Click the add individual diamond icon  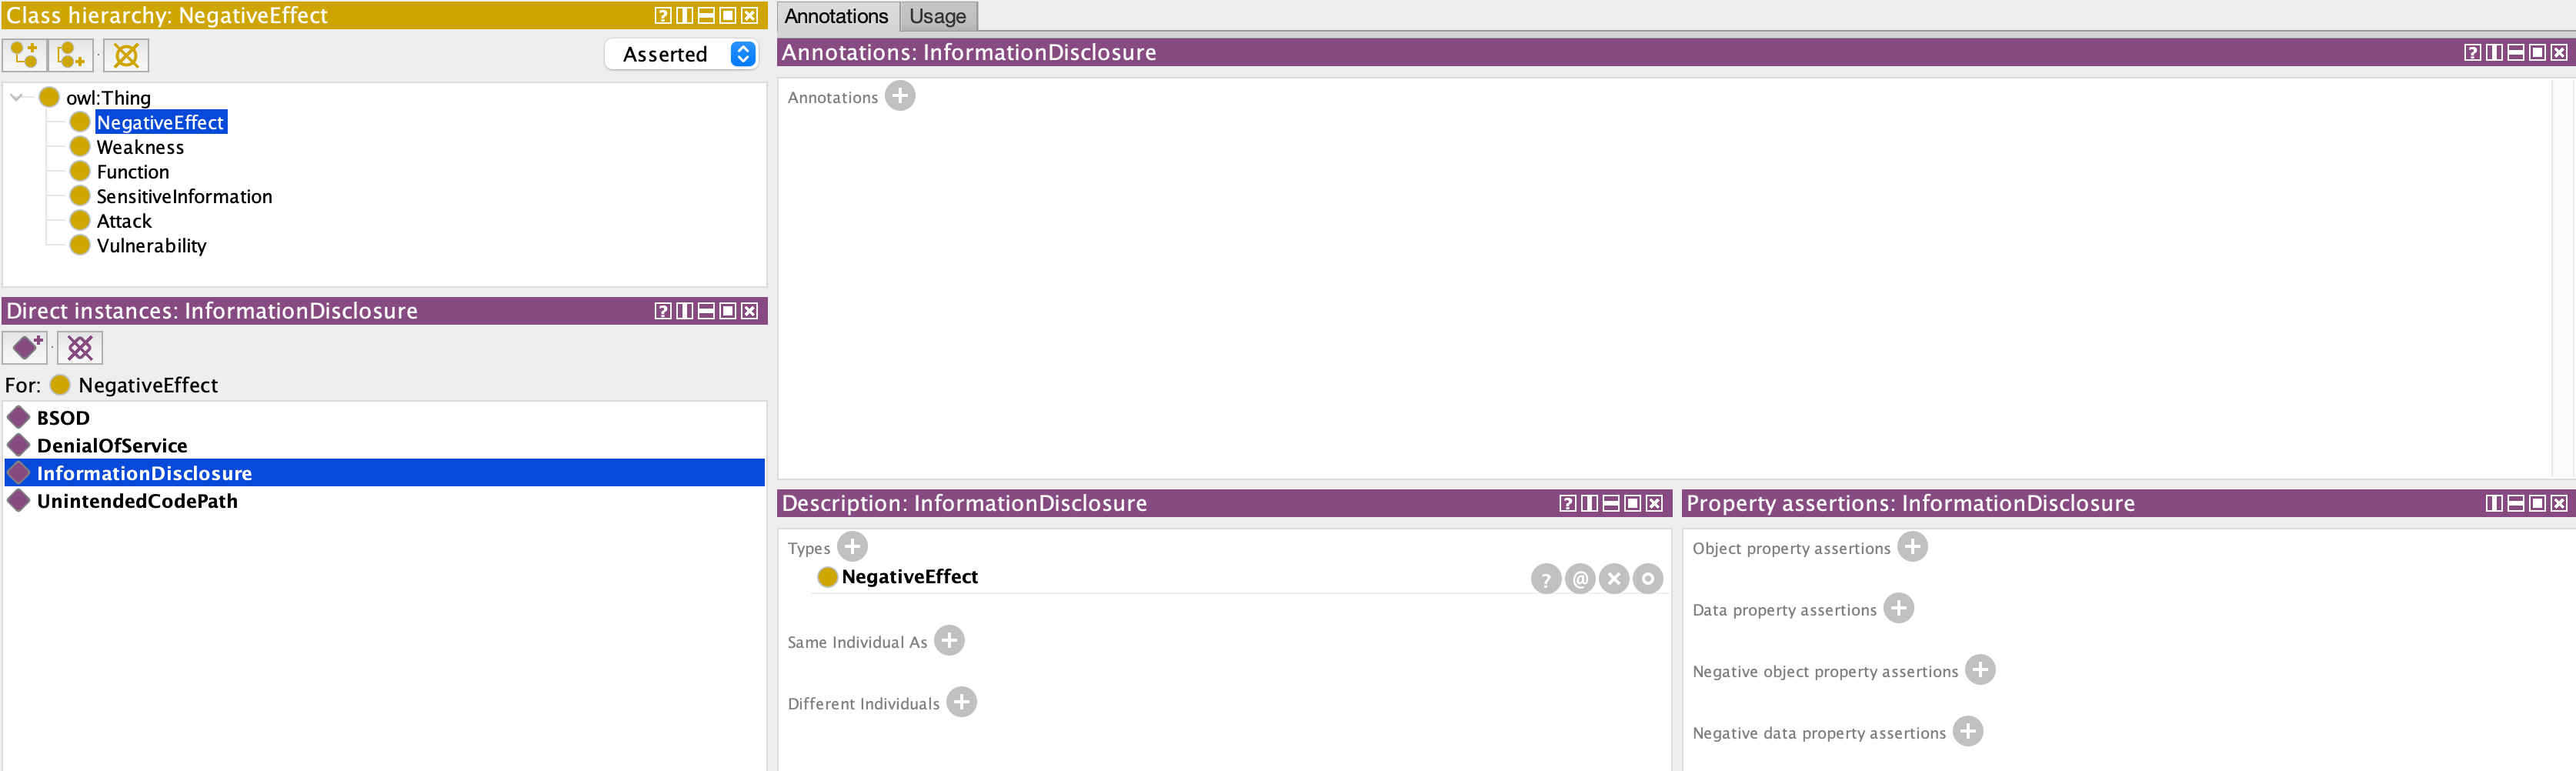tap(25, 348)
